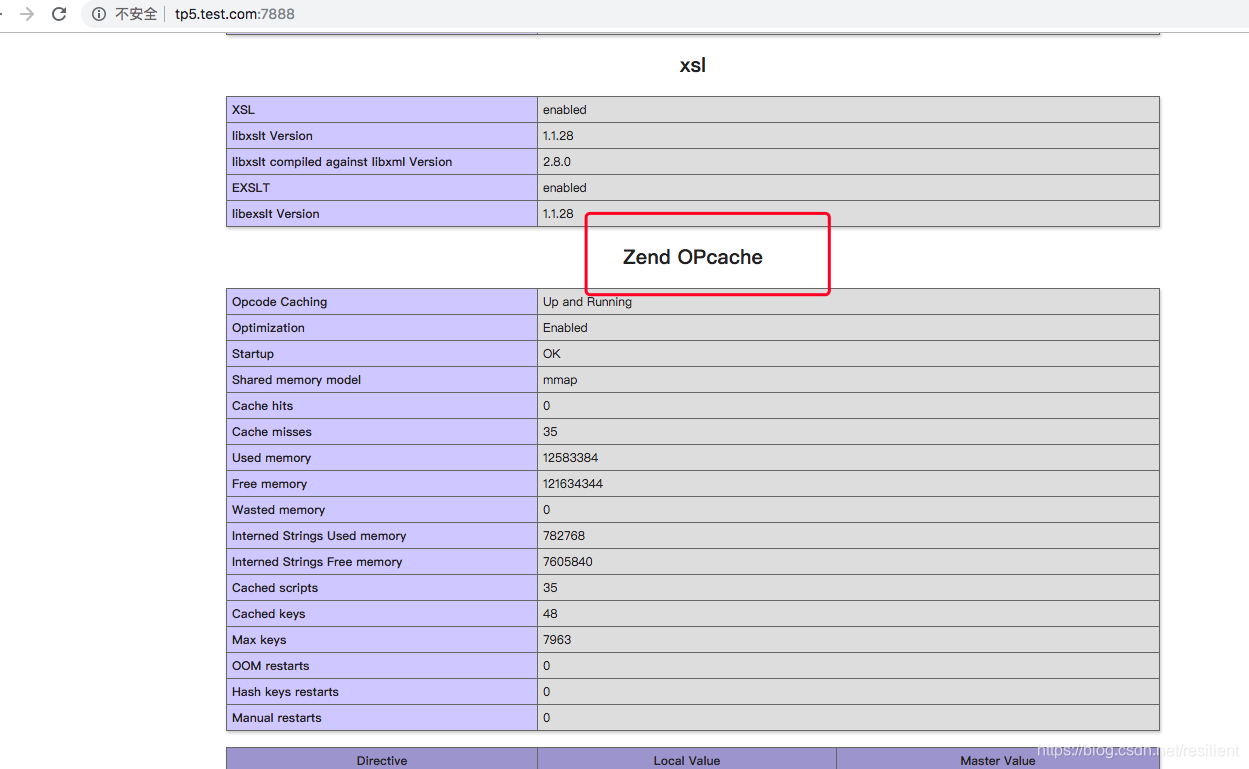The height and width of the screenshot is (769, 1249).
Task: Reload the page with the refresh icon
Action: pos(59,14)
